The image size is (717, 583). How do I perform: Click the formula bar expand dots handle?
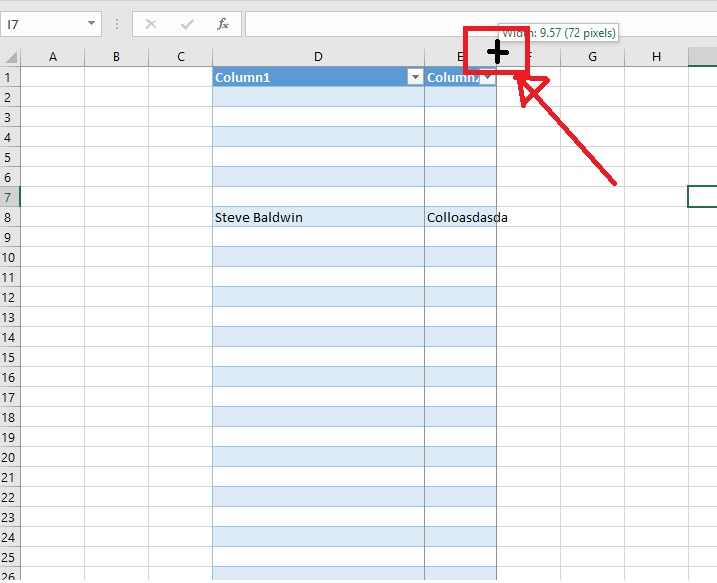(117, 24)
